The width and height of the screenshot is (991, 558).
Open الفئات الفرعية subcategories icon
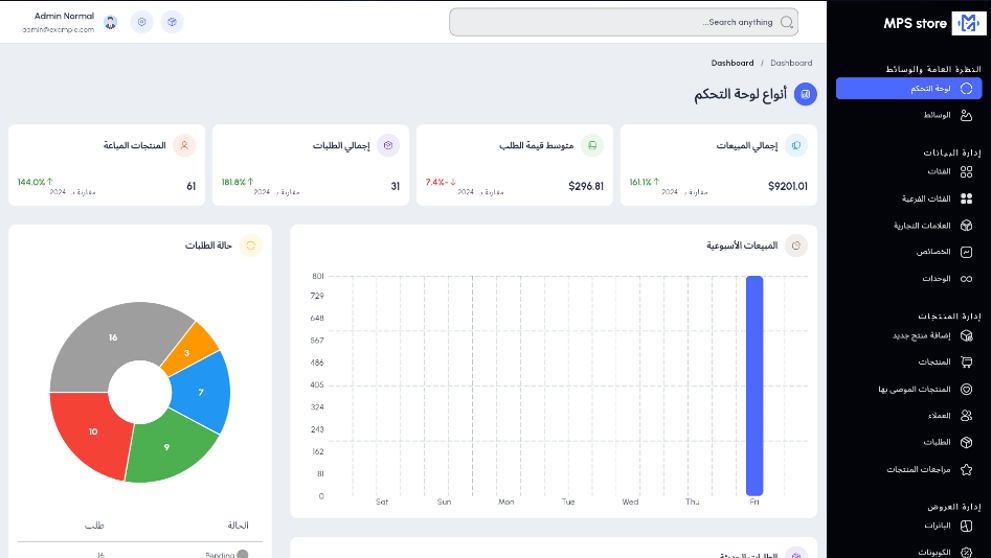tap(966, 198)
